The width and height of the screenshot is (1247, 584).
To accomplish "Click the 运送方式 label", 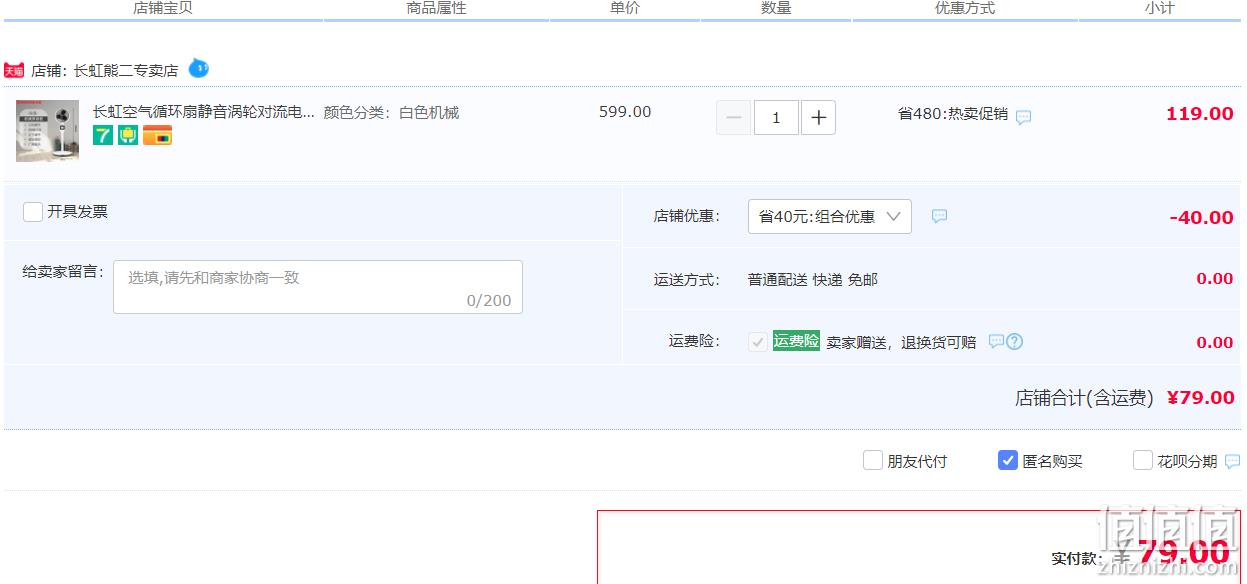I will (687, 280).
